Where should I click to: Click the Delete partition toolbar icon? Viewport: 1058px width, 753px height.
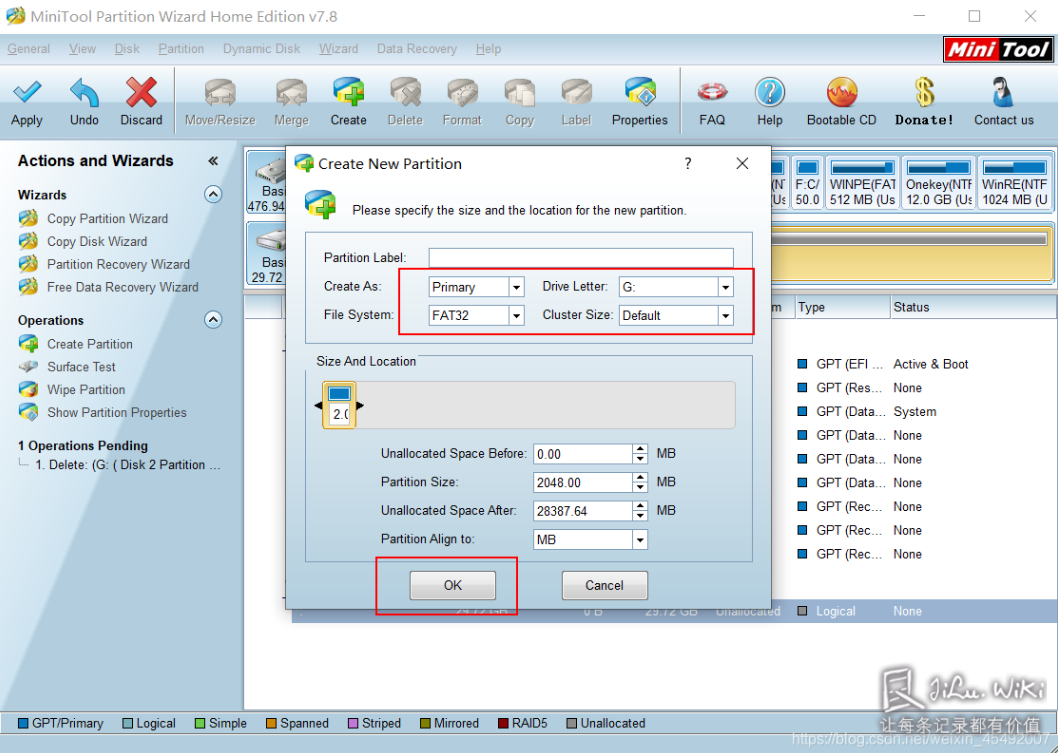(x=405, y=92)
